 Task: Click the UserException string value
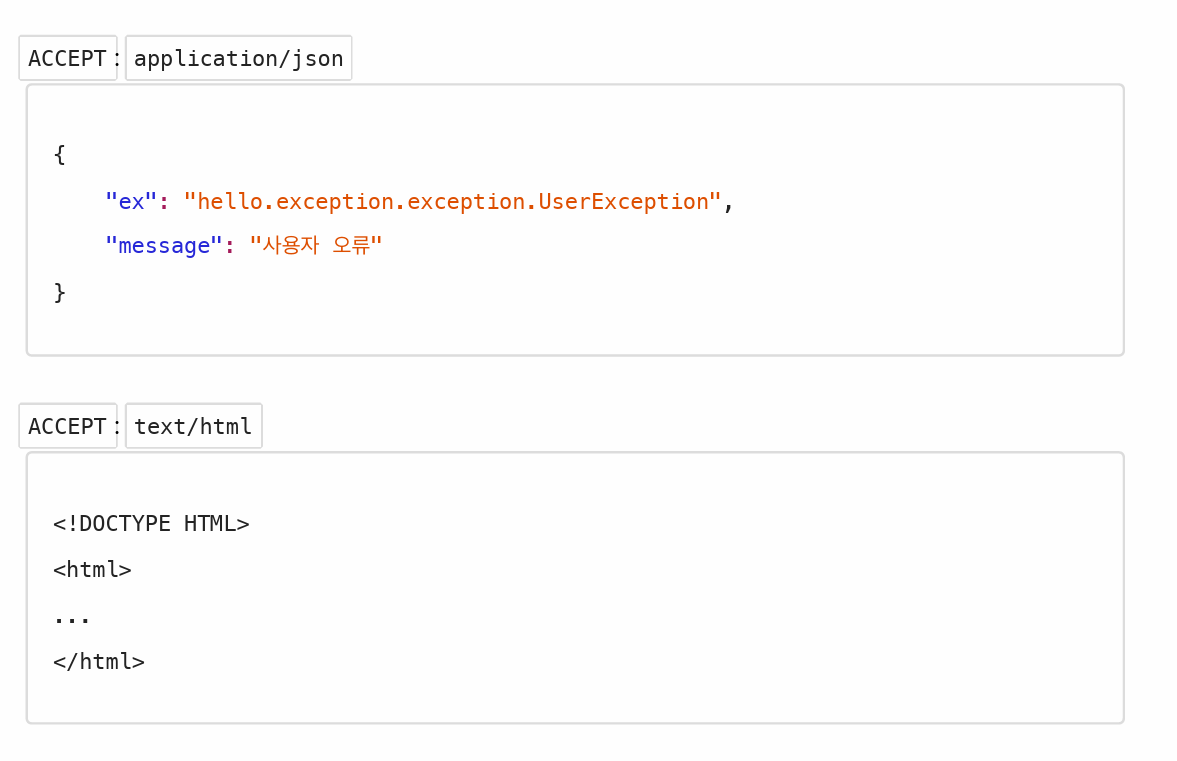click(453, 201)
